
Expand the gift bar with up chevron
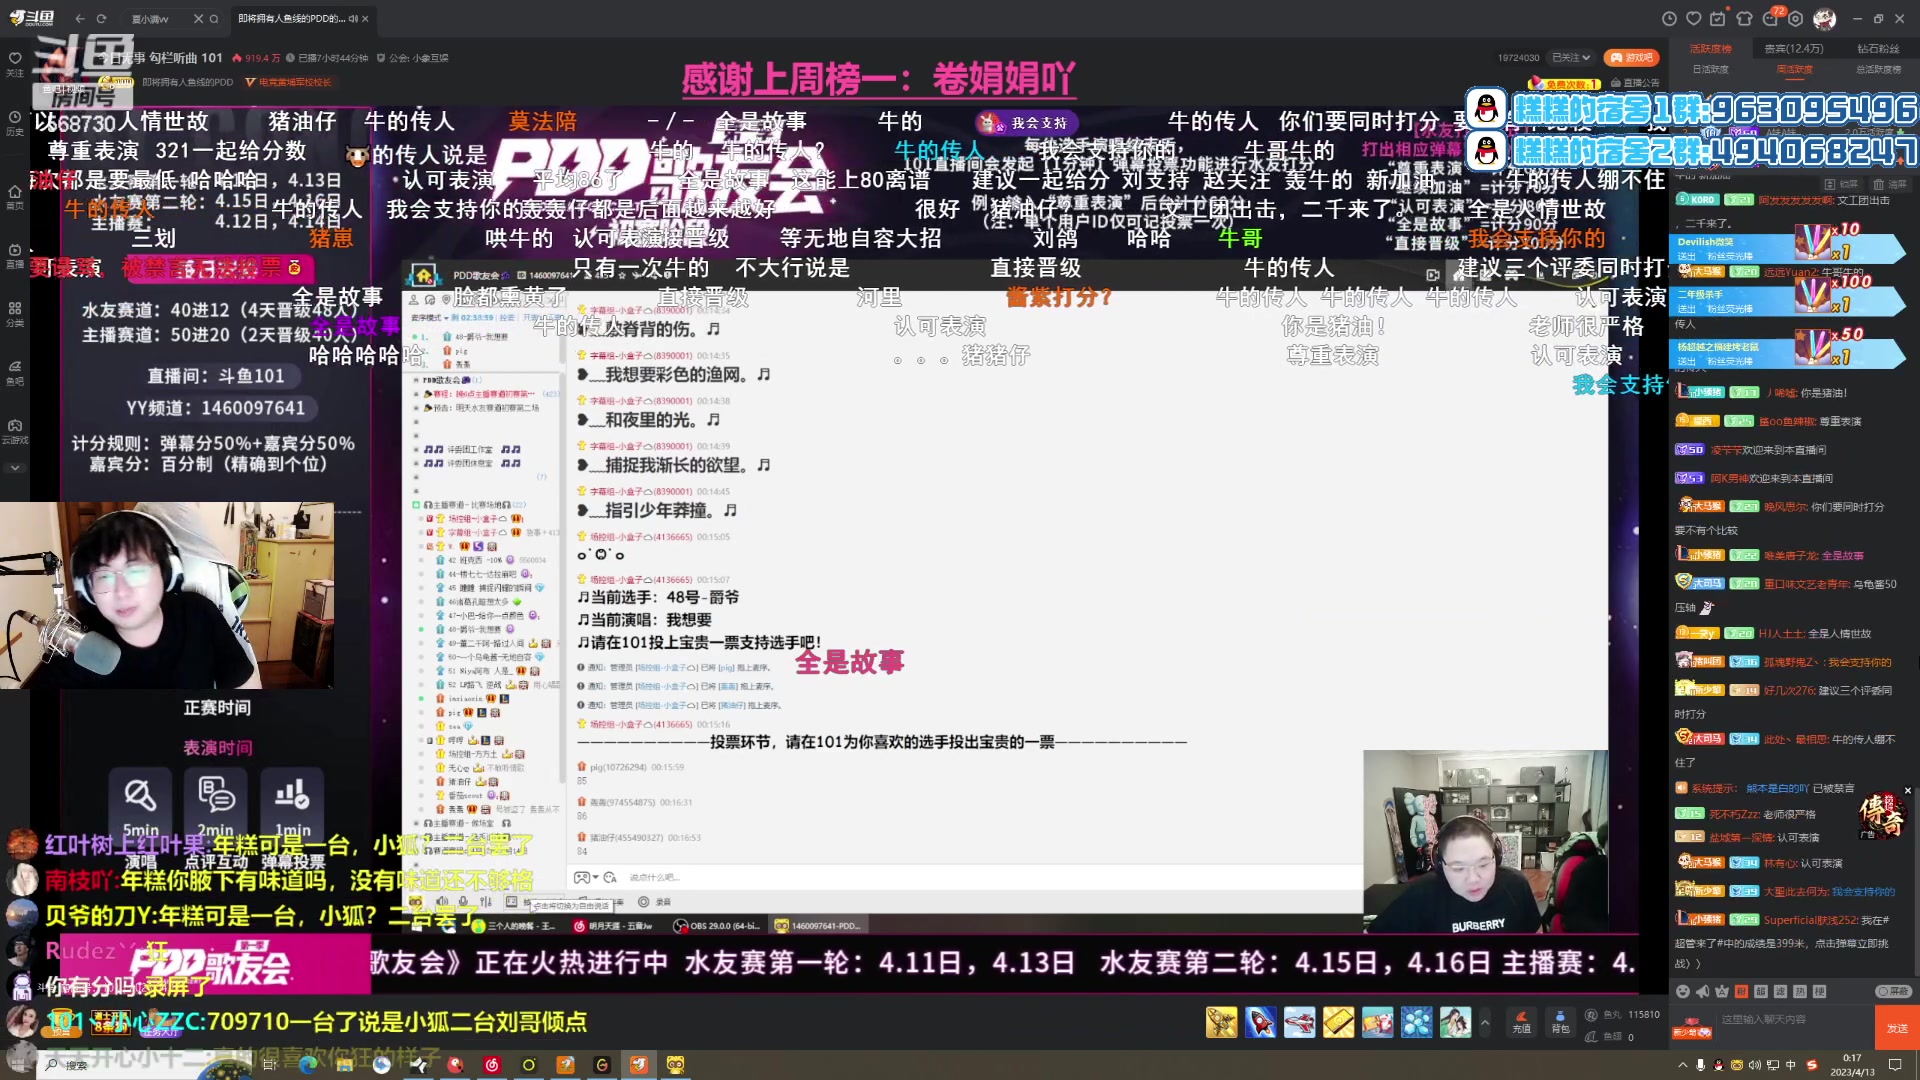[1485, 1022]
